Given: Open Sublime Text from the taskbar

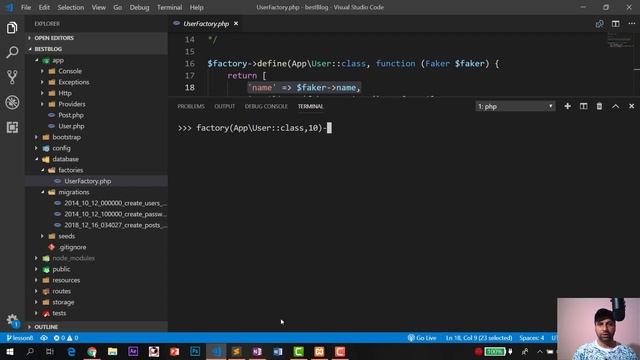Looking at the screenshot, I should [x=236, y=351].
